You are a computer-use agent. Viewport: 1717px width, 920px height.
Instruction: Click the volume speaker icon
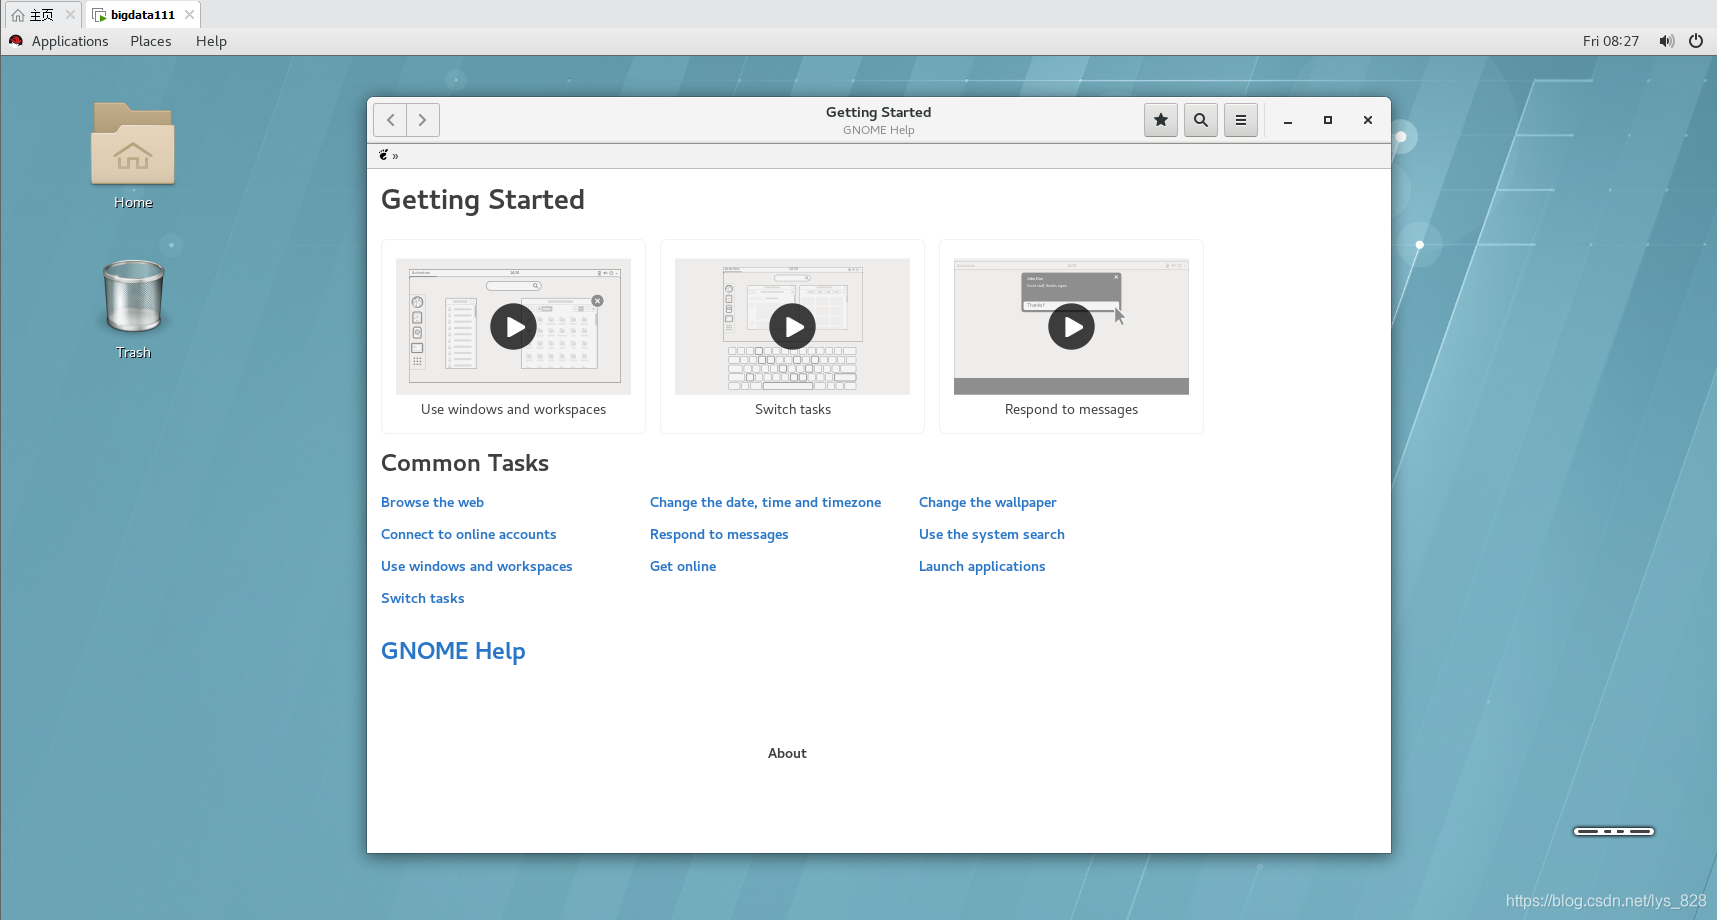pyautogui.click(x=1666, y=41)
